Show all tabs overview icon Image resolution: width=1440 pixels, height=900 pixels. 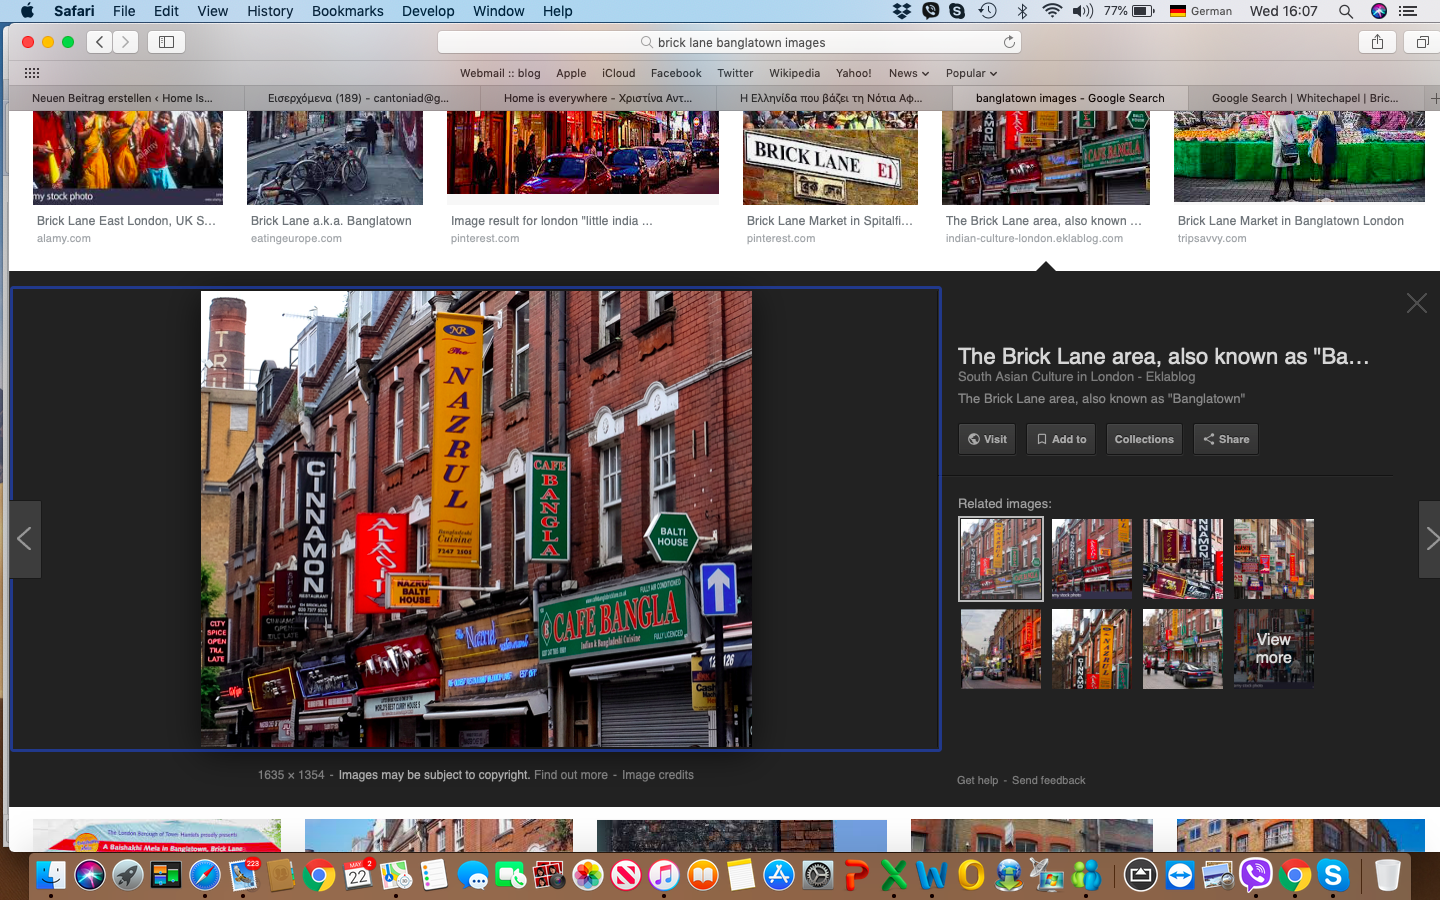(x=1422, y=42)
